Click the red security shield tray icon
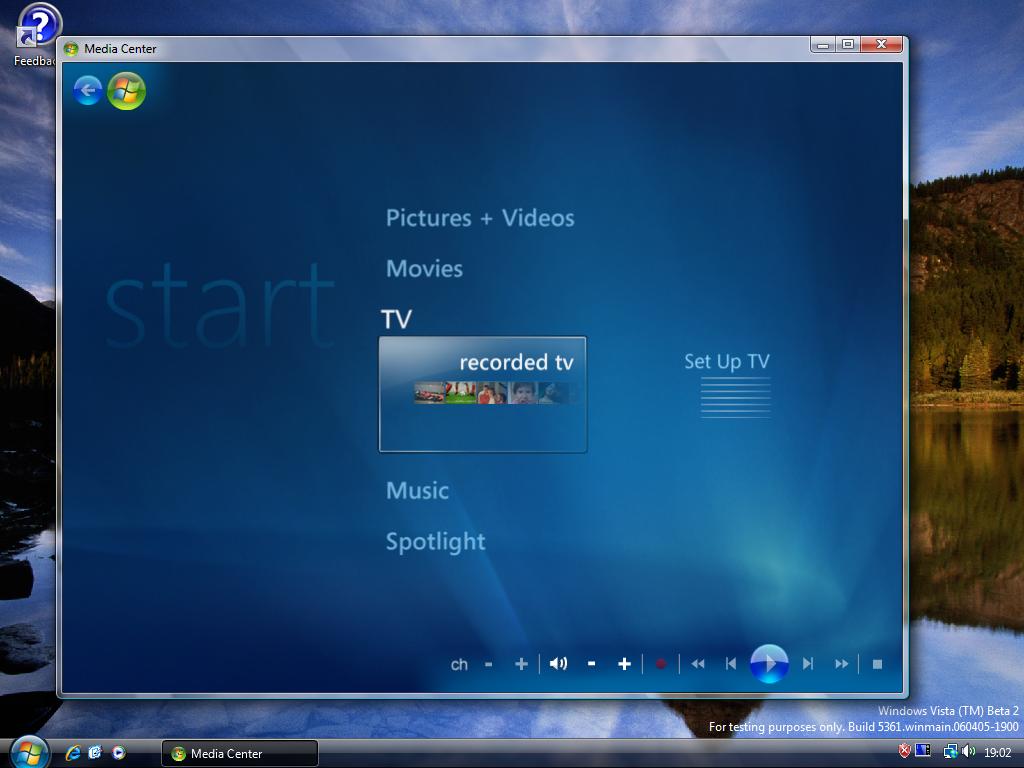 [904, 752]
